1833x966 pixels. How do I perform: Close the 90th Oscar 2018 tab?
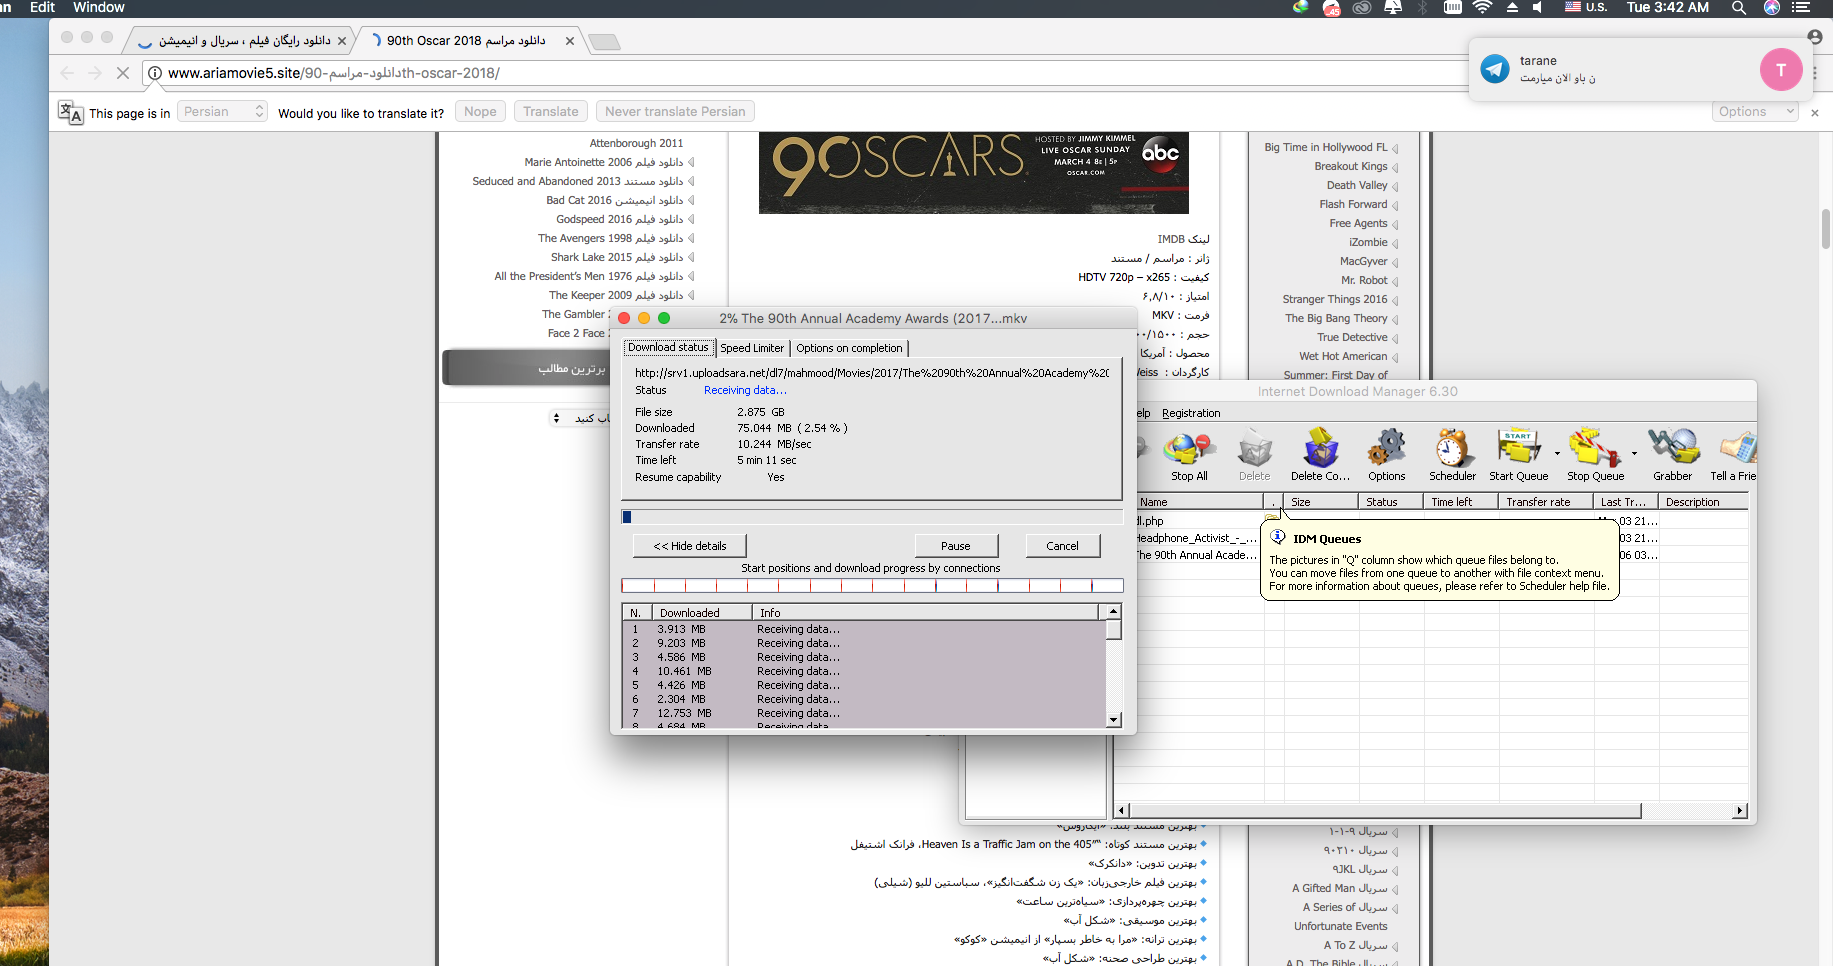570,41
